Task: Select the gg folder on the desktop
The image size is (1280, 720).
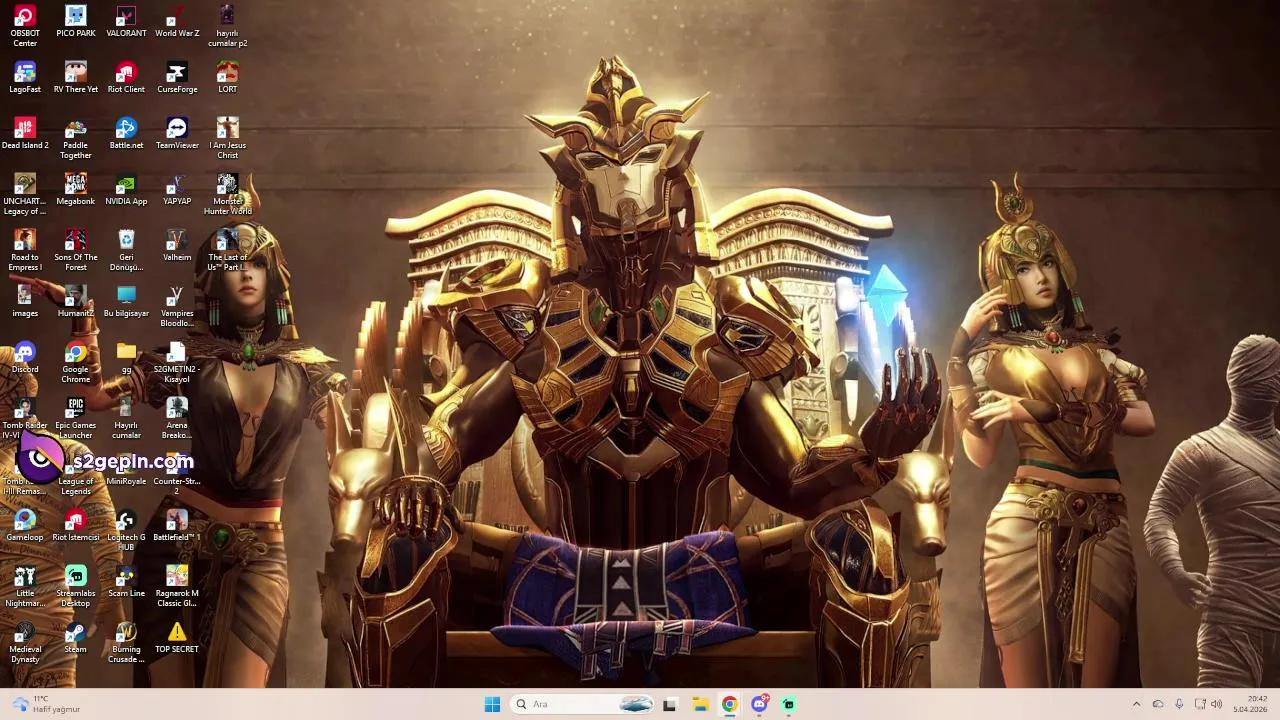Action: click(126, 358)
